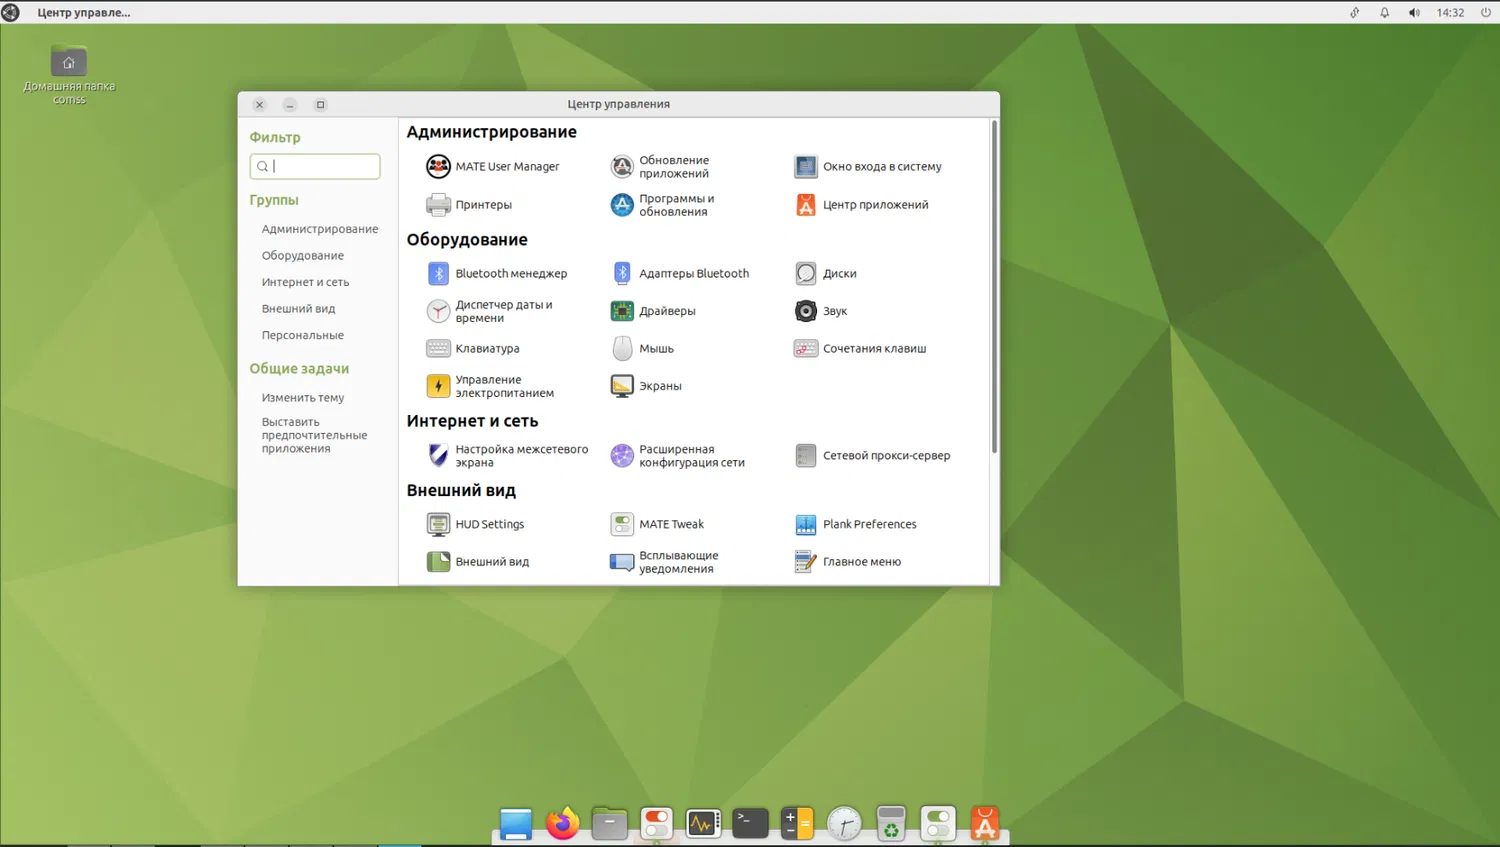Image resolution: width=1500 pixels, height=847 pixels.
Task: Select Персональные group in sidebar
Action: (303, 335)
